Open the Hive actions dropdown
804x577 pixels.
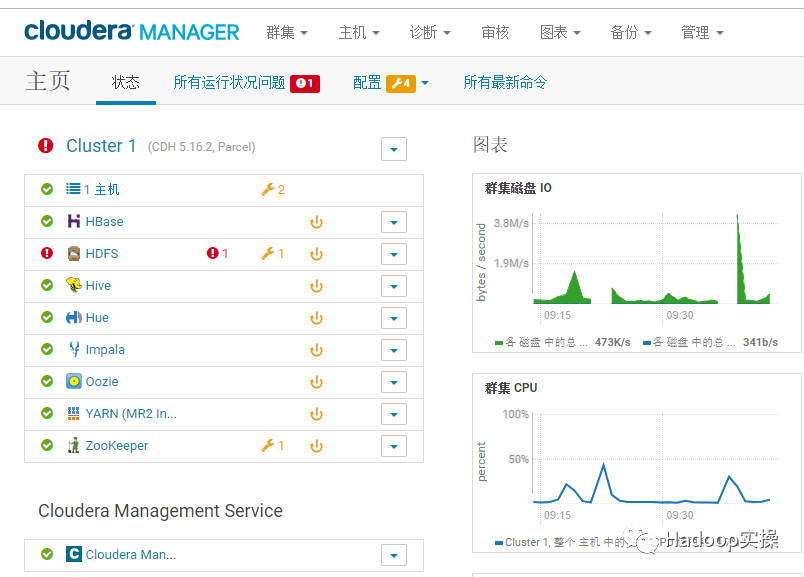click(394, 286)
